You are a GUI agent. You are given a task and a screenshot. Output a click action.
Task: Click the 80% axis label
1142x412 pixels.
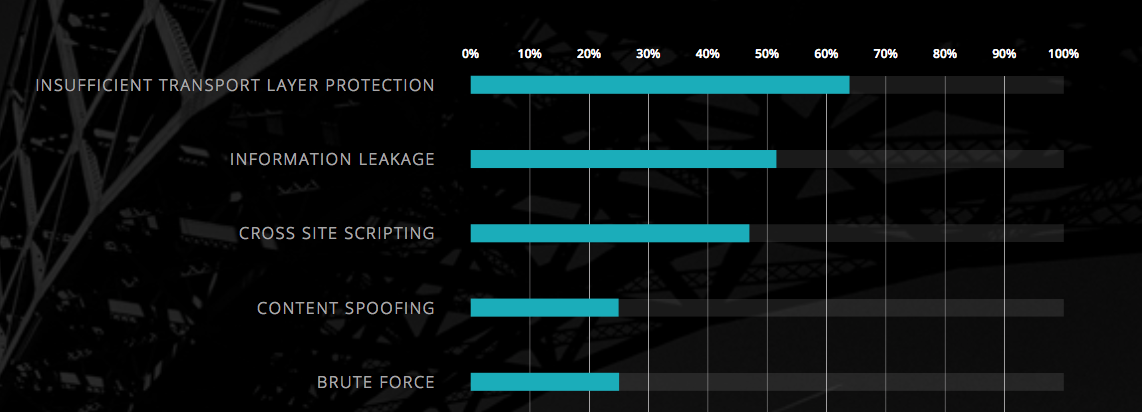point(945,54)
